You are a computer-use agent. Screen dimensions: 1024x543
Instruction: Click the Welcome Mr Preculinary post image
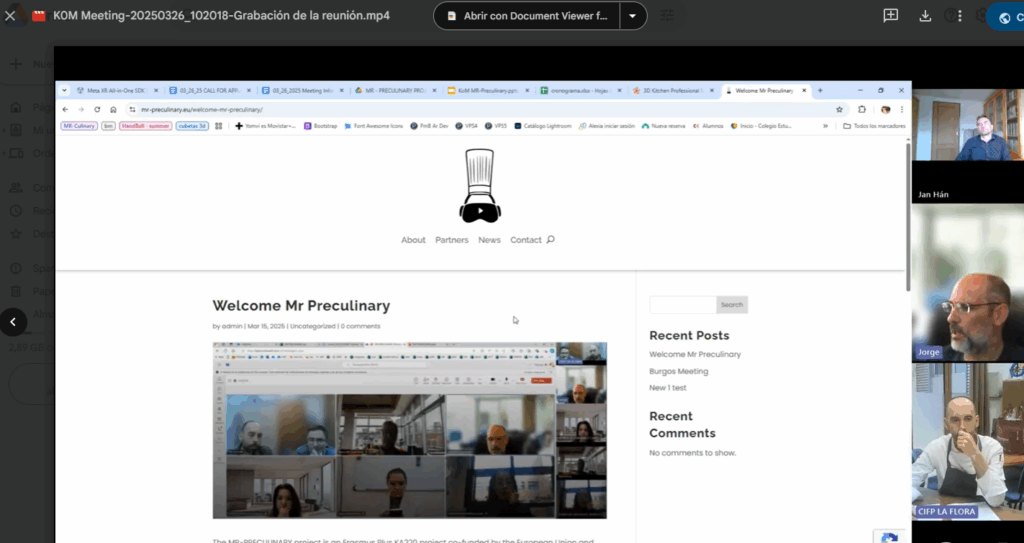[x=409, y=430]
